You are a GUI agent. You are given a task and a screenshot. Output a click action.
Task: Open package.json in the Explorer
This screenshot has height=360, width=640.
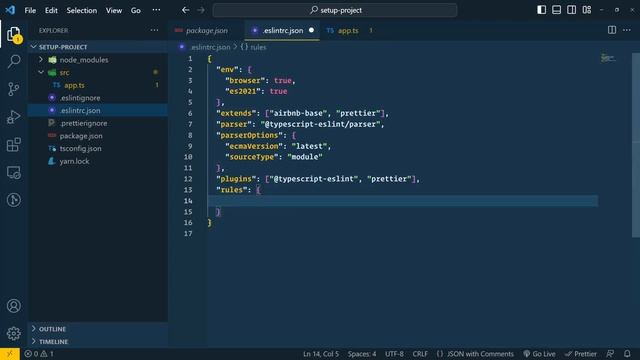98,136
